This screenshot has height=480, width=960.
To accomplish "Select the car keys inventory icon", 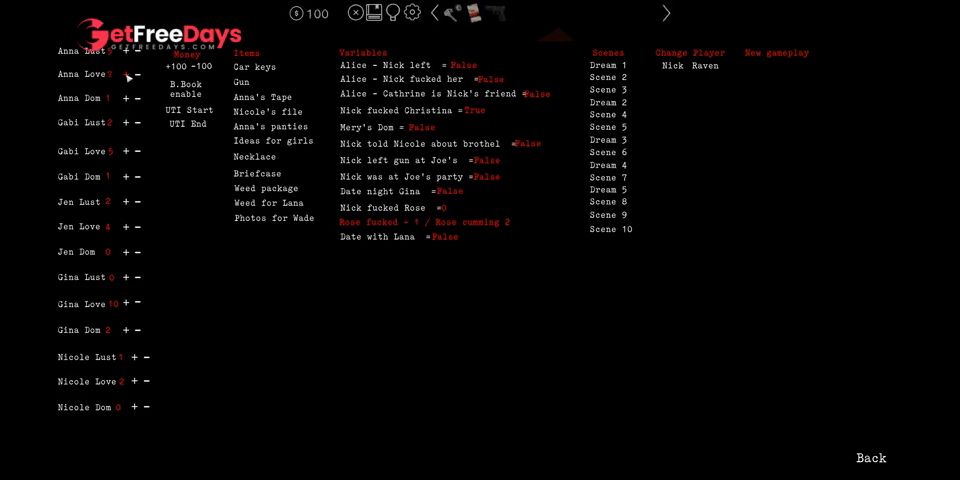I will click(453, 13).
